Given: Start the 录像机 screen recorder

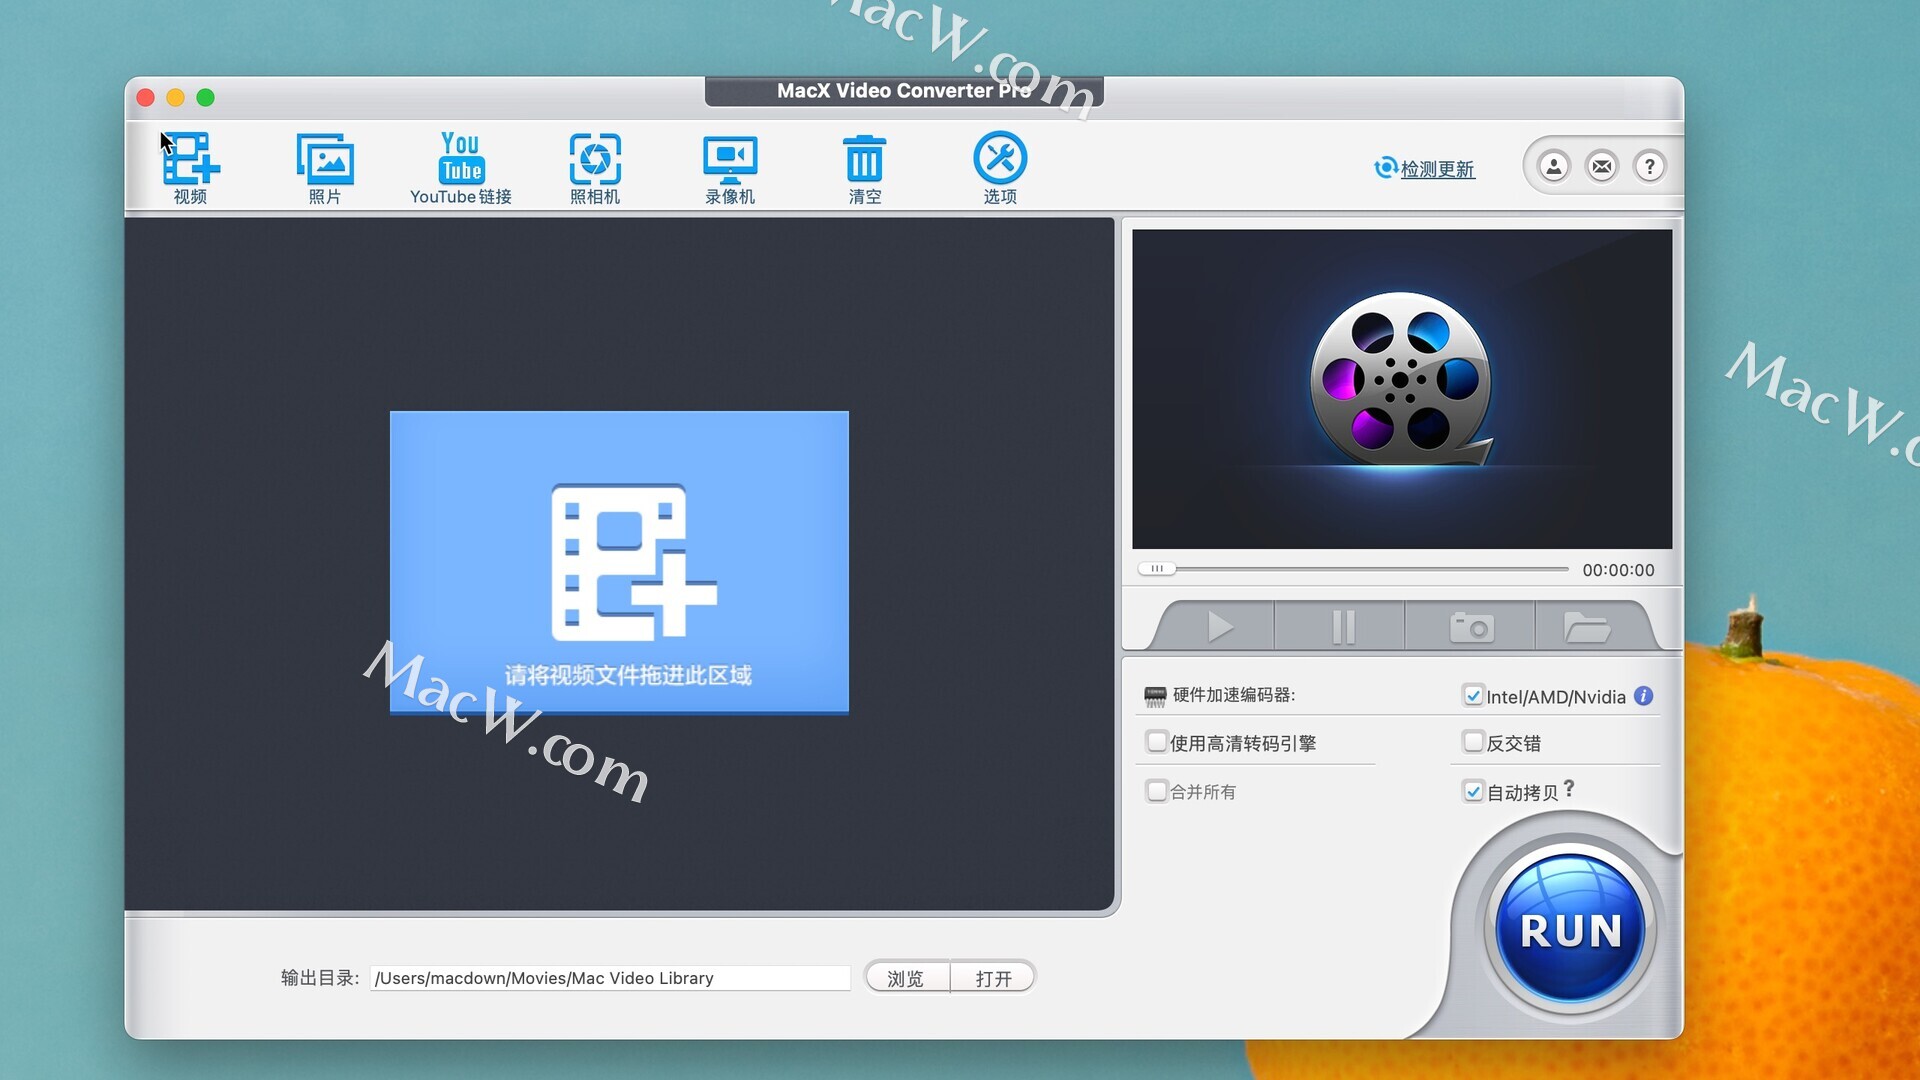Looking at the screenshot, I should pos(730,167).
